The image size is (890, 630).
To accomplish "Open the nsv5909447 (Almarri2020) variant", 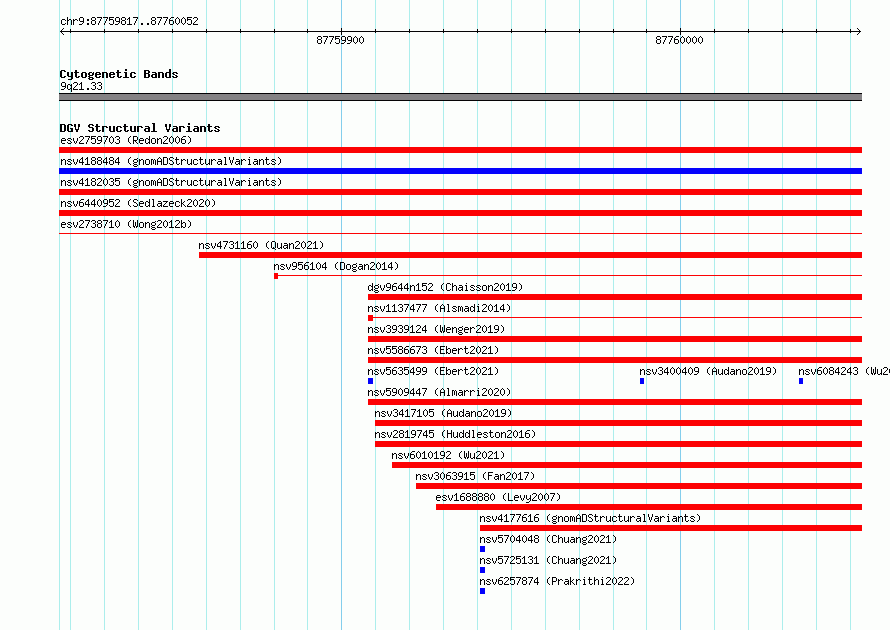I will (x=439, y=392).
